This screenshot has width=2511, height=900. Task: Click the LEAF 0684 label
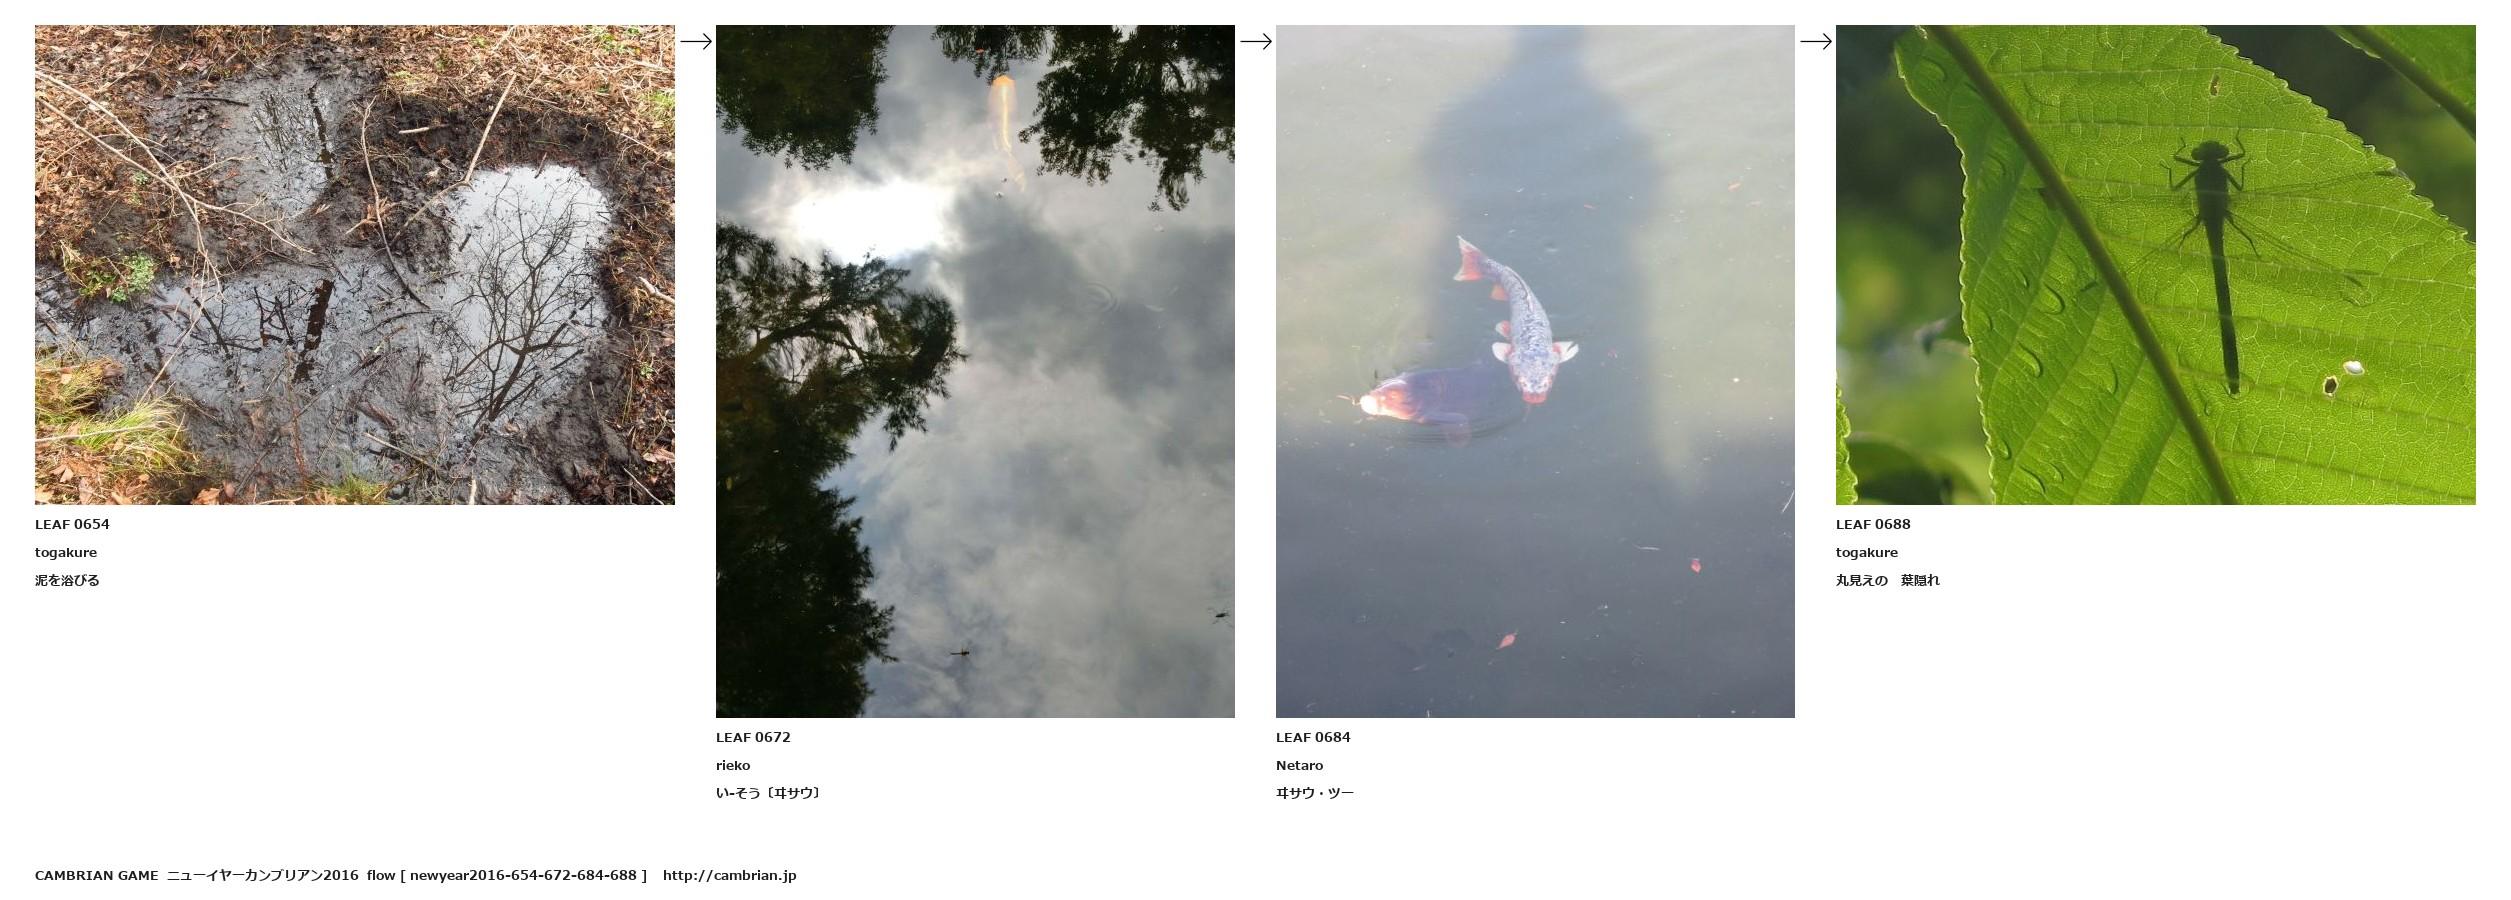click(x=1313, y=737)
